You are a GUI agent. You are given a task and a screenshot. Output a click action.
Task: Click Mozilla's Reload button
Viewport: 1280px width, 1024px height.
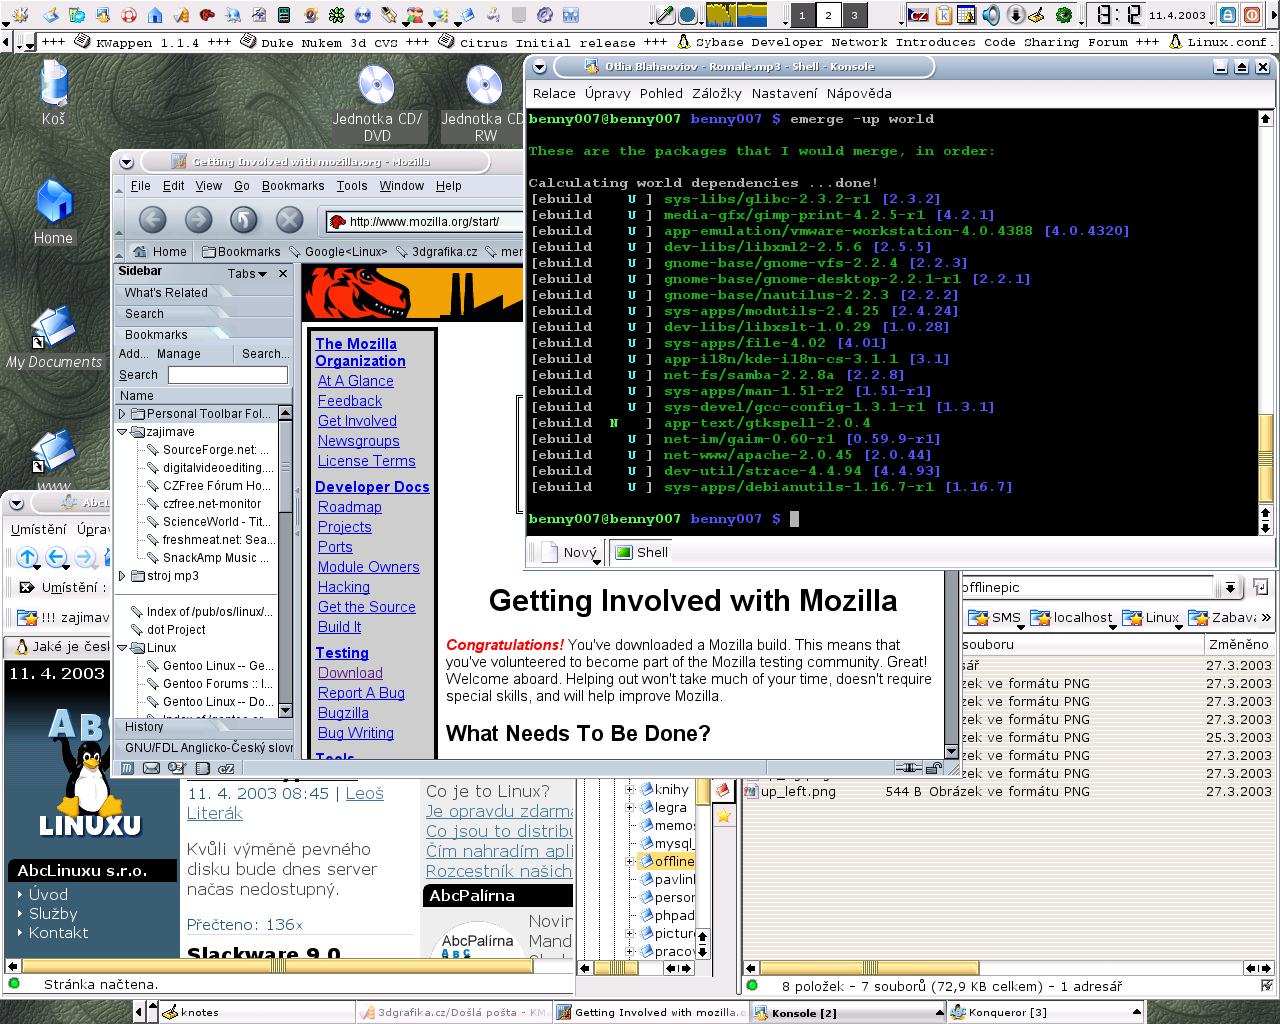[x=243, y=220]
